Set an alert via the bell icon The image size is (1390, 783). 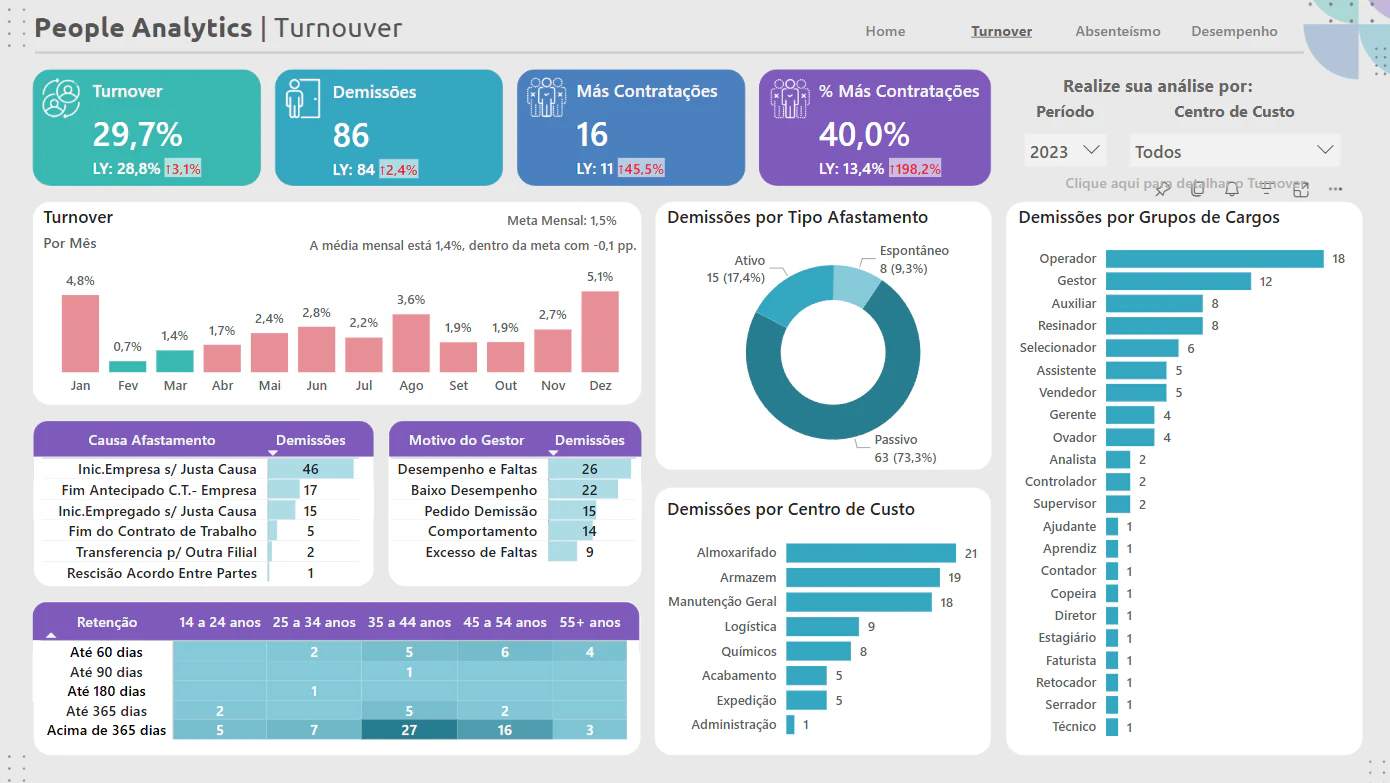click(1232, 189)
